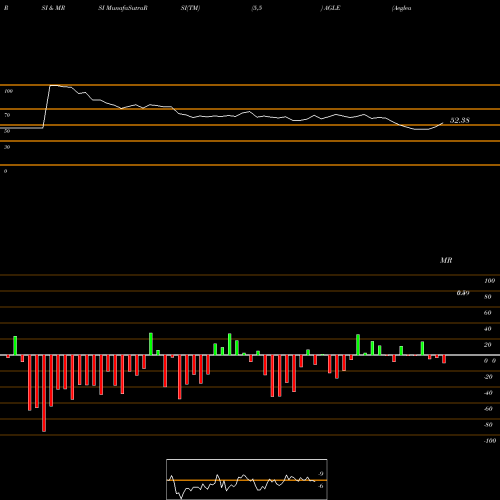Image resolution: width=500 pixels, height=500 pixels.
Task: Click the 30 label on RSI axis
Action: point(7,147)
